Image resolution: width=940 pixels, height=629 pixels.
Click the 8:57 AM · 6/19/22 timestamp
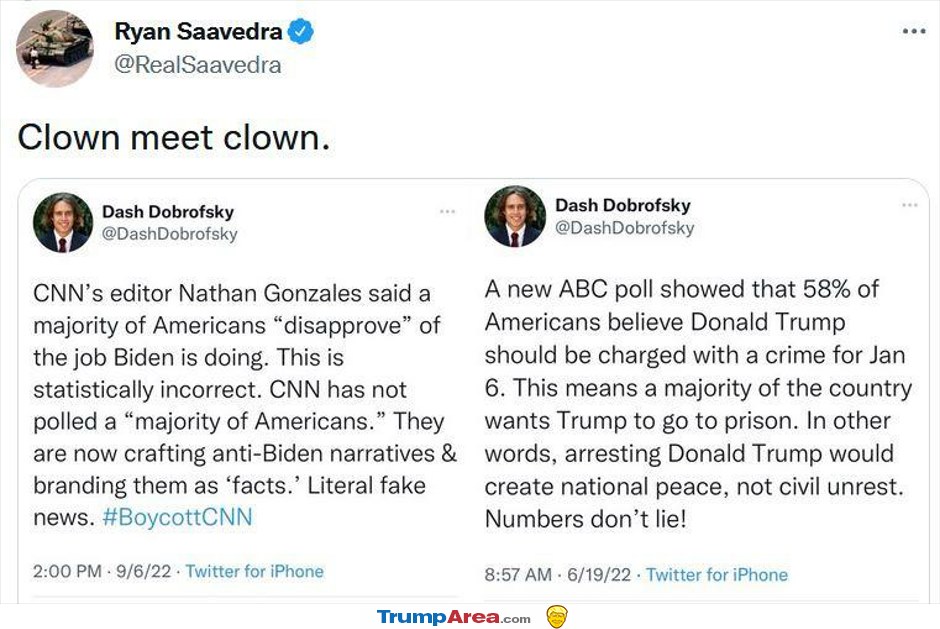pos(558,574)
